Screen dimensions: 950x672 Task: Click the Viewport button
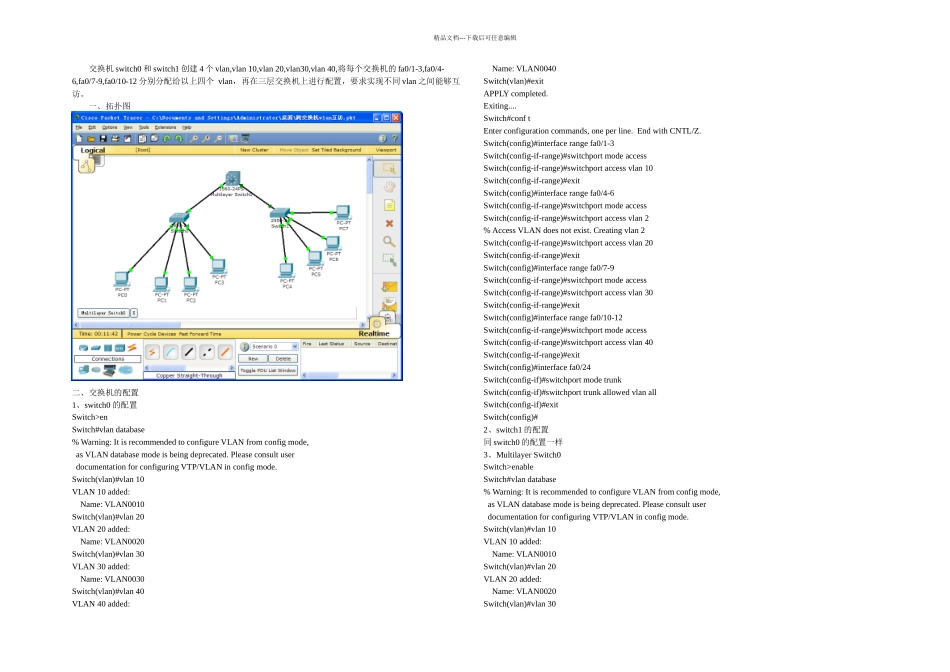tap(386, 150)
